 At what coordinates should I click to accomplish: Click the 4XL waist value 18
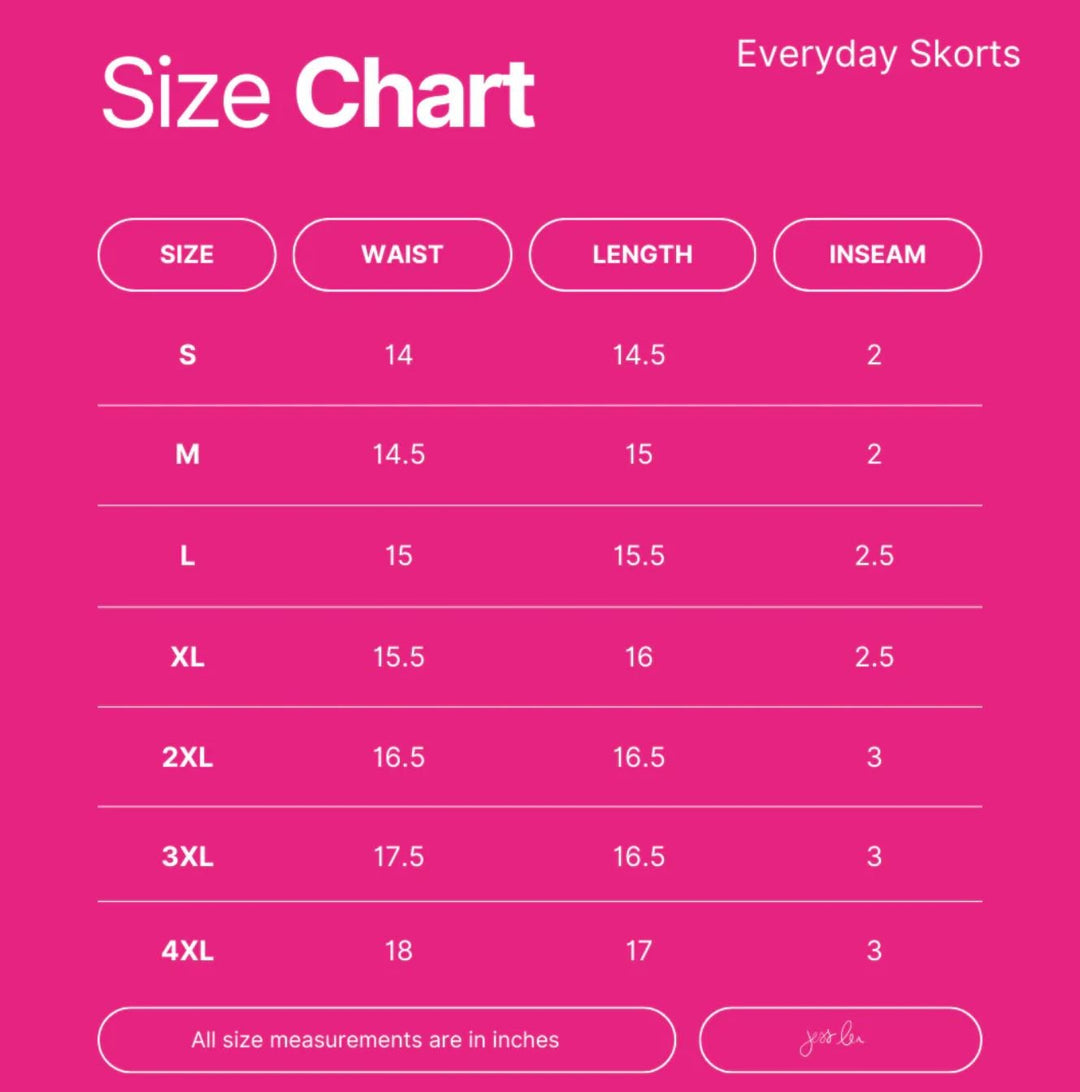(x=399, y=950)
